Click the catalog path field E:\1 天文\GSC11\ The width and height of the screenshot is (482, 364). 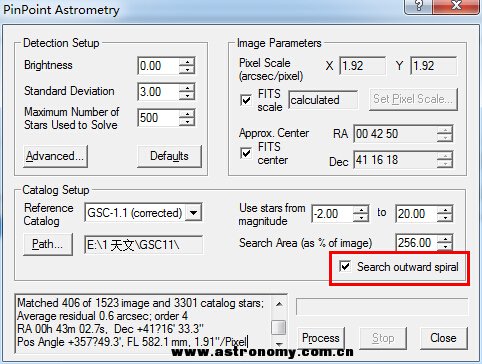144,245
